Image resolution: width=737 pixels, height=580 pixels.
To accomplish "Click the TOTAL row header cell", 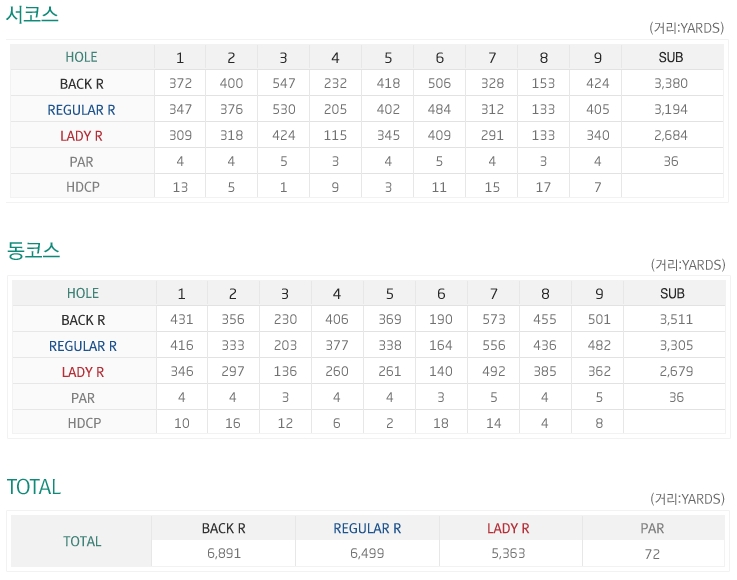I will [82, 541].
